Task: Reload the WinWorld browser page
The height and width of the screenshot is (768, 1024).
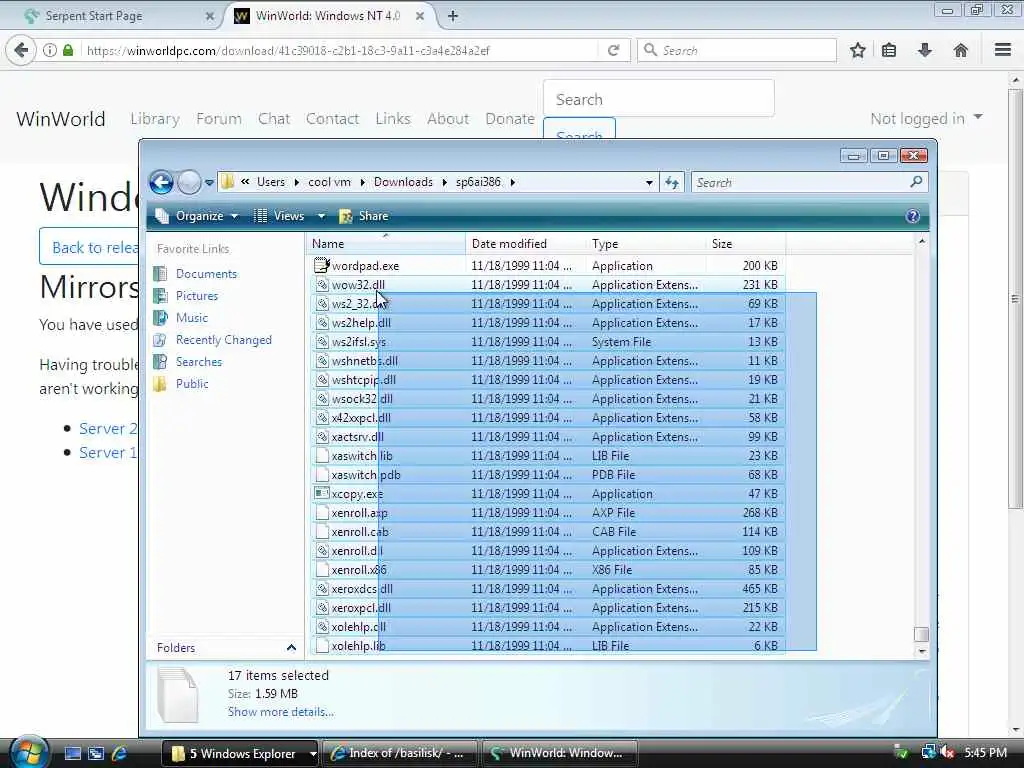Action: (613, 50)
